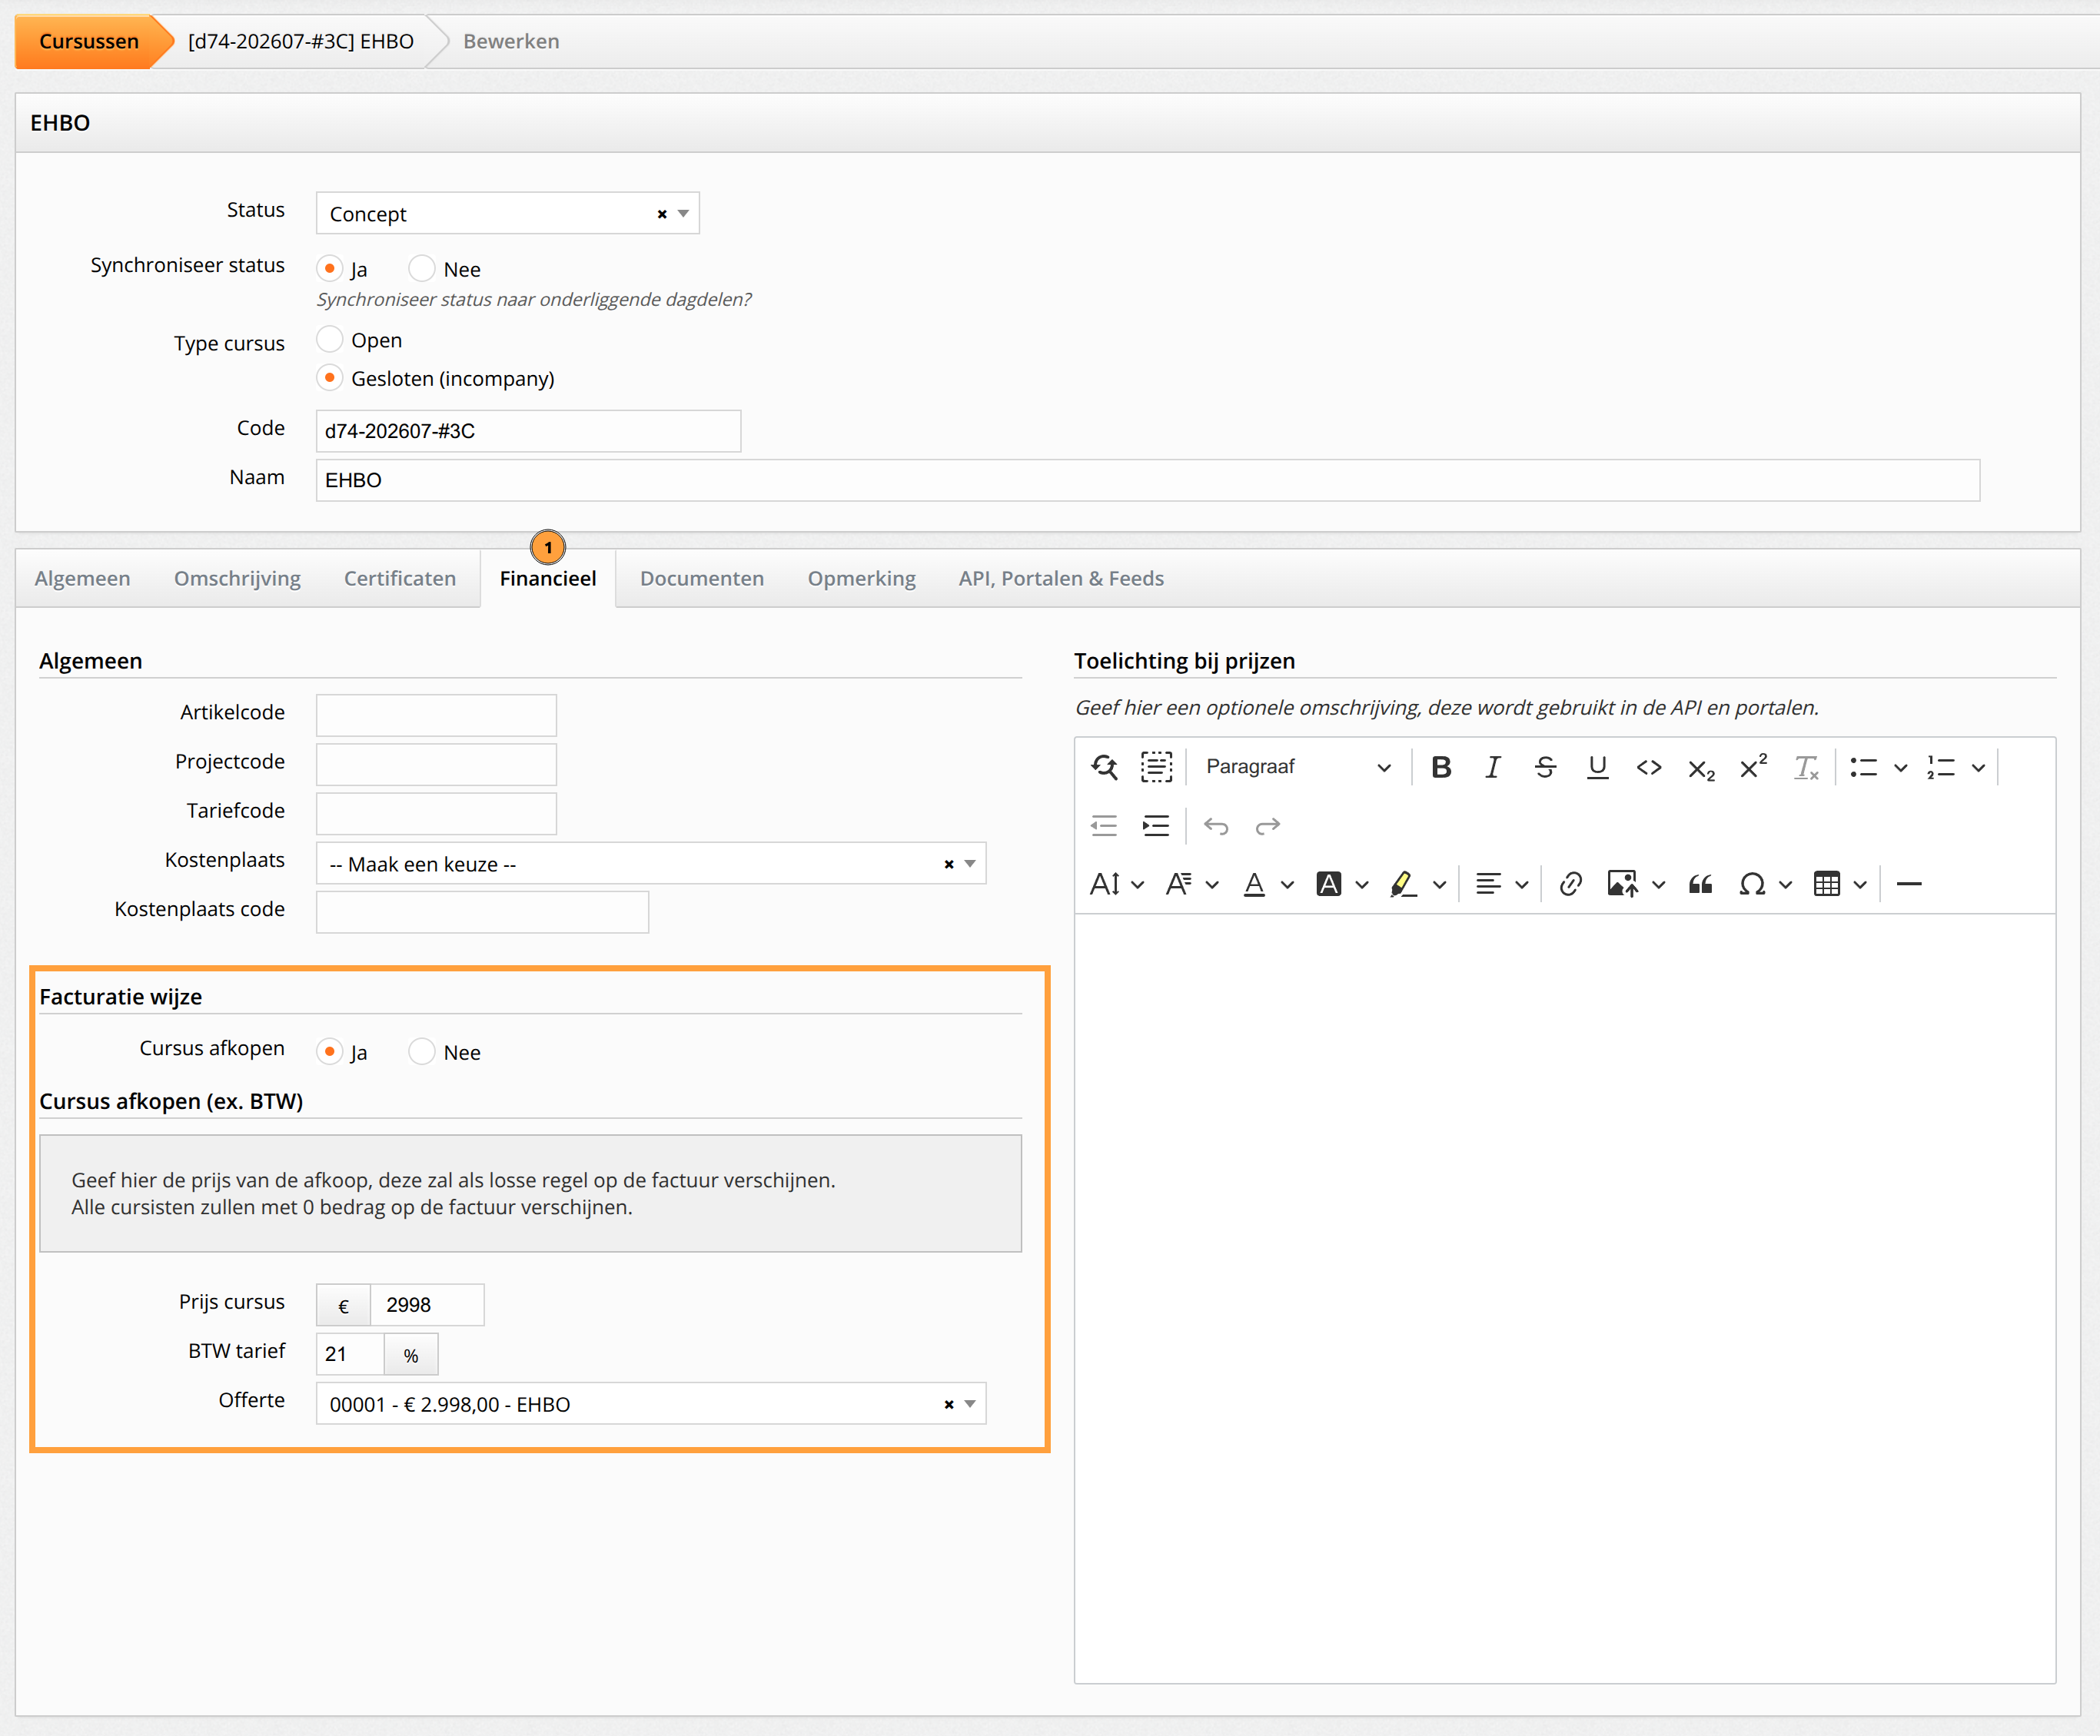2100x1736 pixels.
Task: Clear the Status selection with x
Action: [662, 214]
